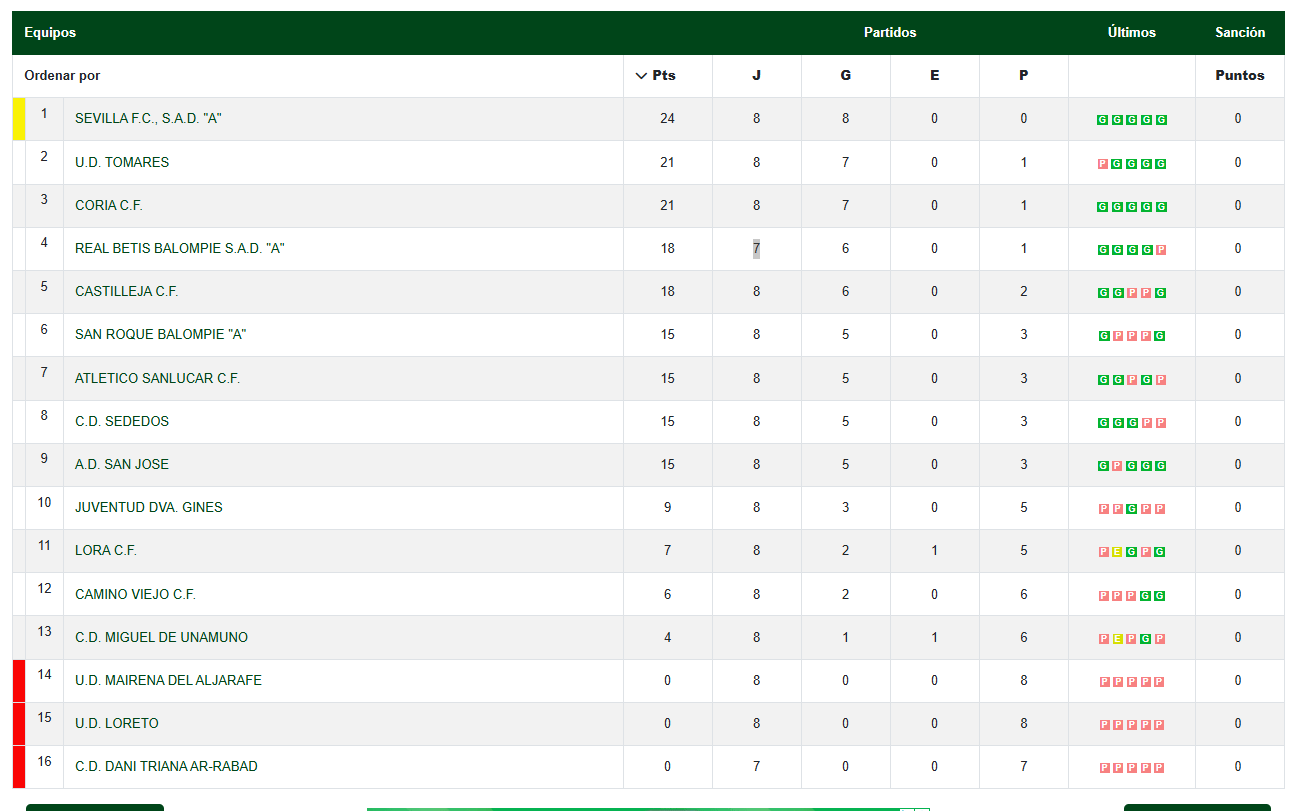Click the red marker beside U.D. LORETO
Viewport: 1295px width, 811px height.
19,723
